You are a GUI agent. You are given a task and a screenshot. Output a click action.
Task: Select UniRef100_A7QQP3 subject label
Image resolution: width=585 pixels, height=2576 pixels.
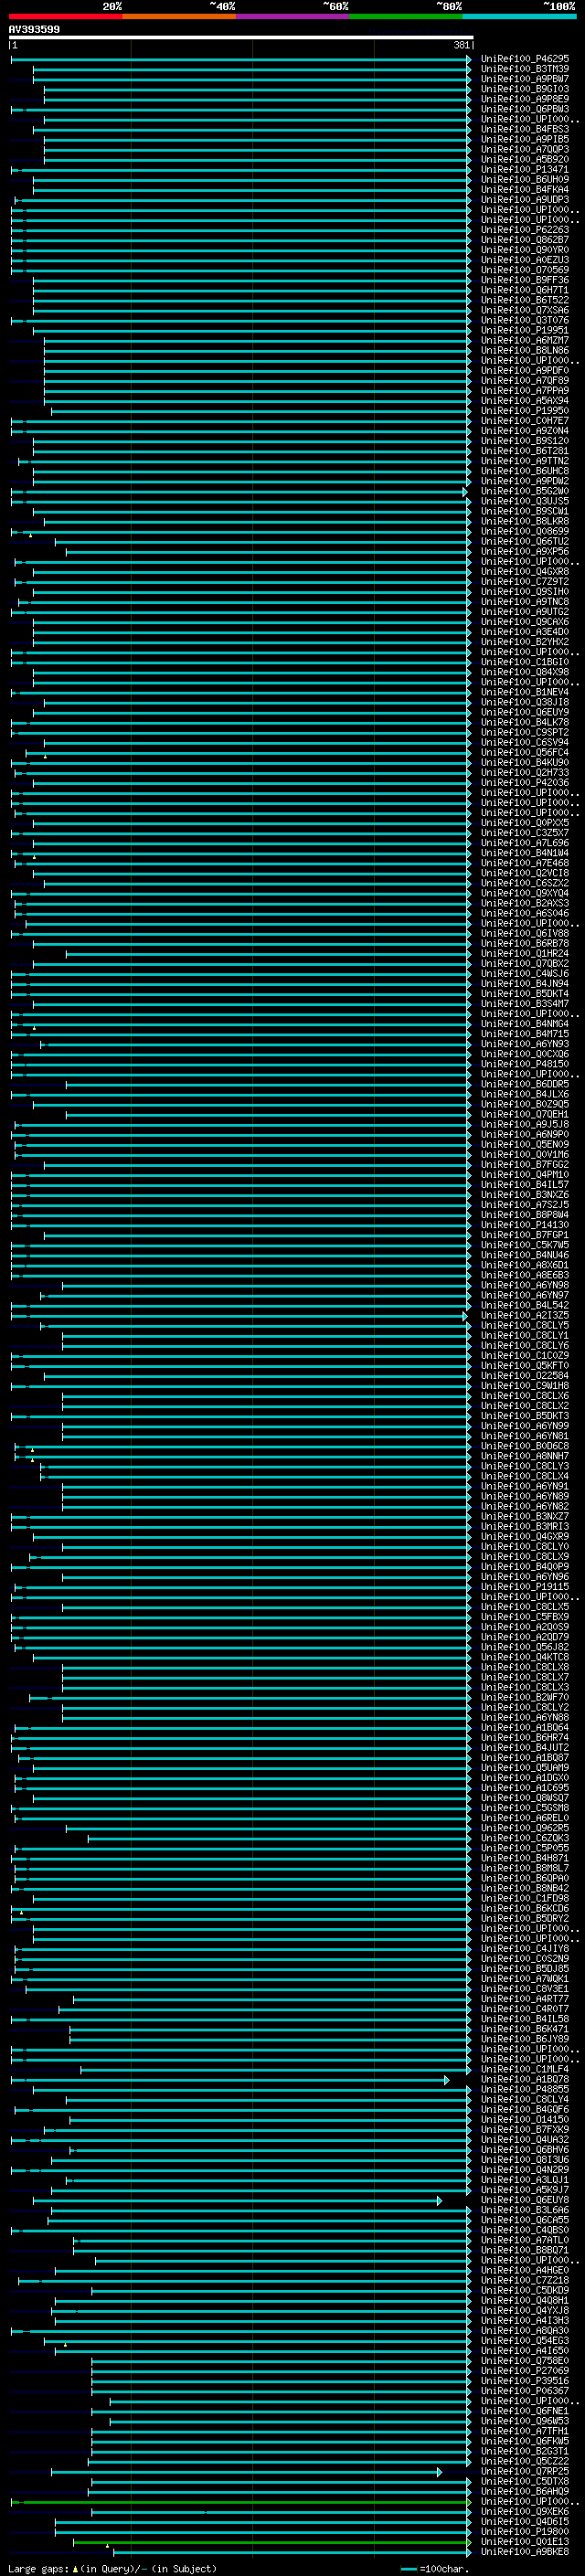525,149
